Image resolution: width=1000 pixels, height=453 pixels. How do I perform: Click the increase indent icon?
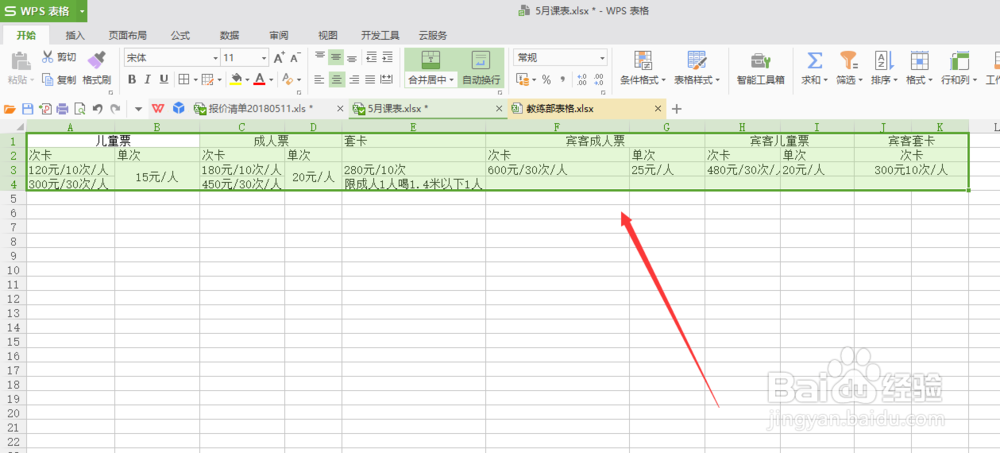tap(387, 57)
